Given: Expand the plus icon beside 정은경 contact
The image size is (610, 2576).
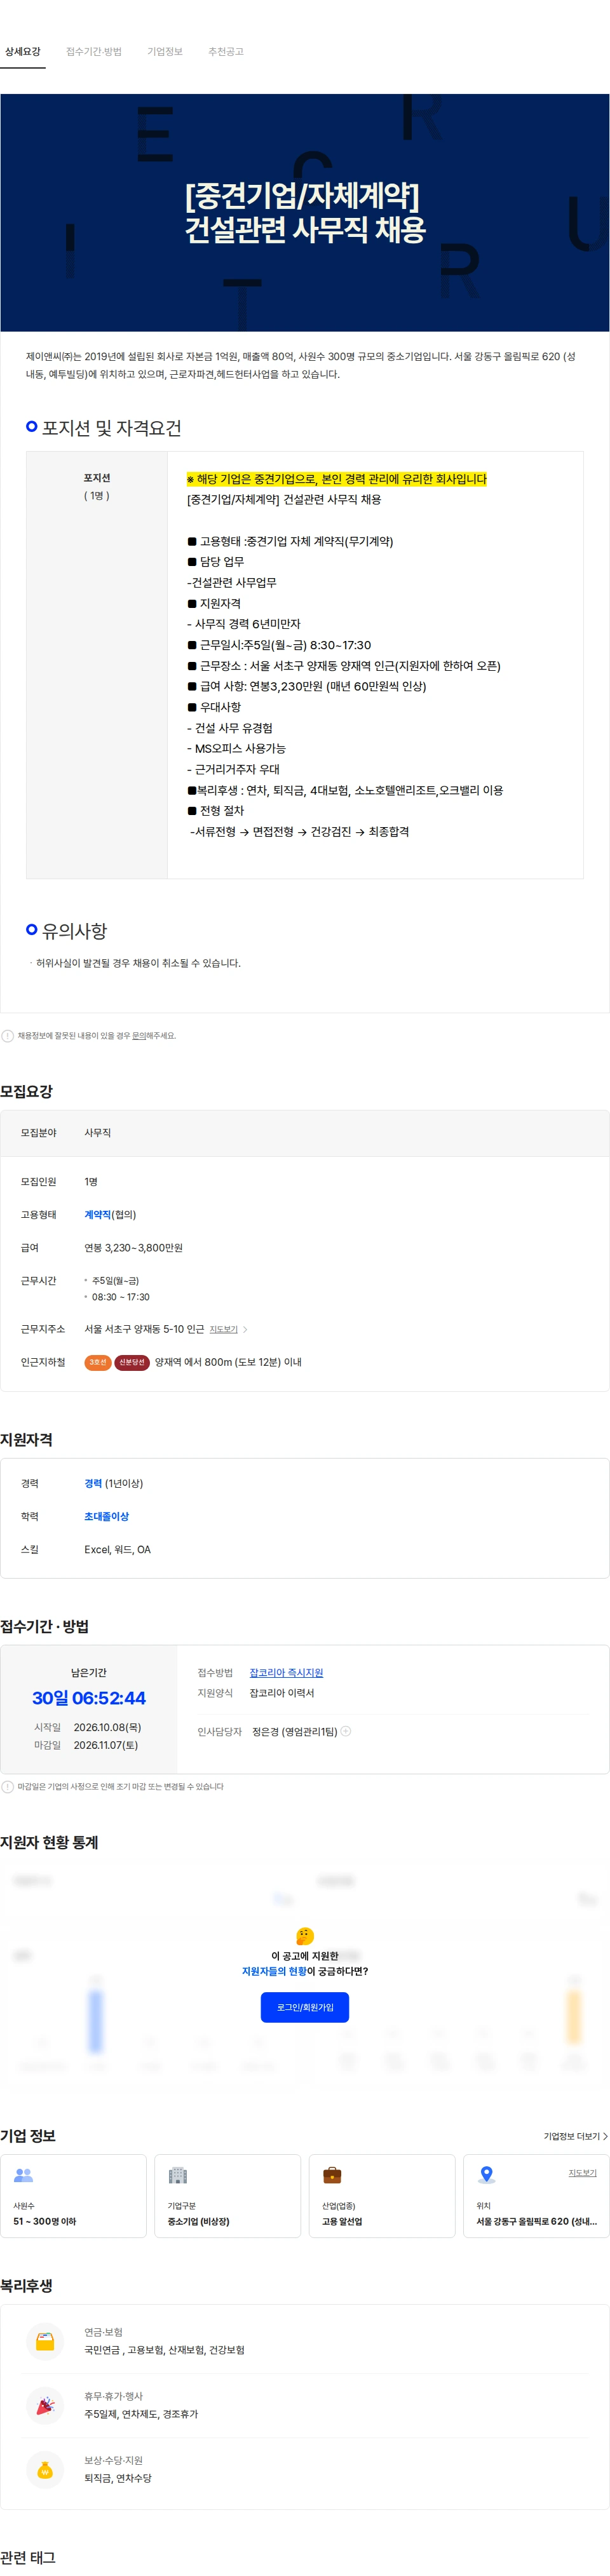Looking at the screenshot, I should pyautogui.click(x=346, y=1731).
